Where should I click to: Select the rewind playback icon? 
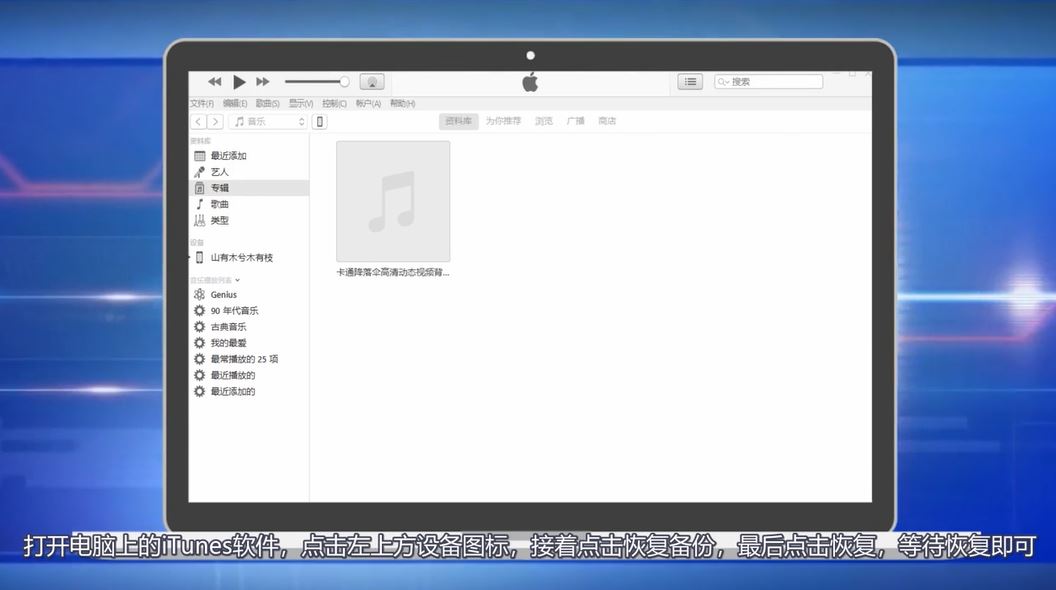tap(214, 81)
